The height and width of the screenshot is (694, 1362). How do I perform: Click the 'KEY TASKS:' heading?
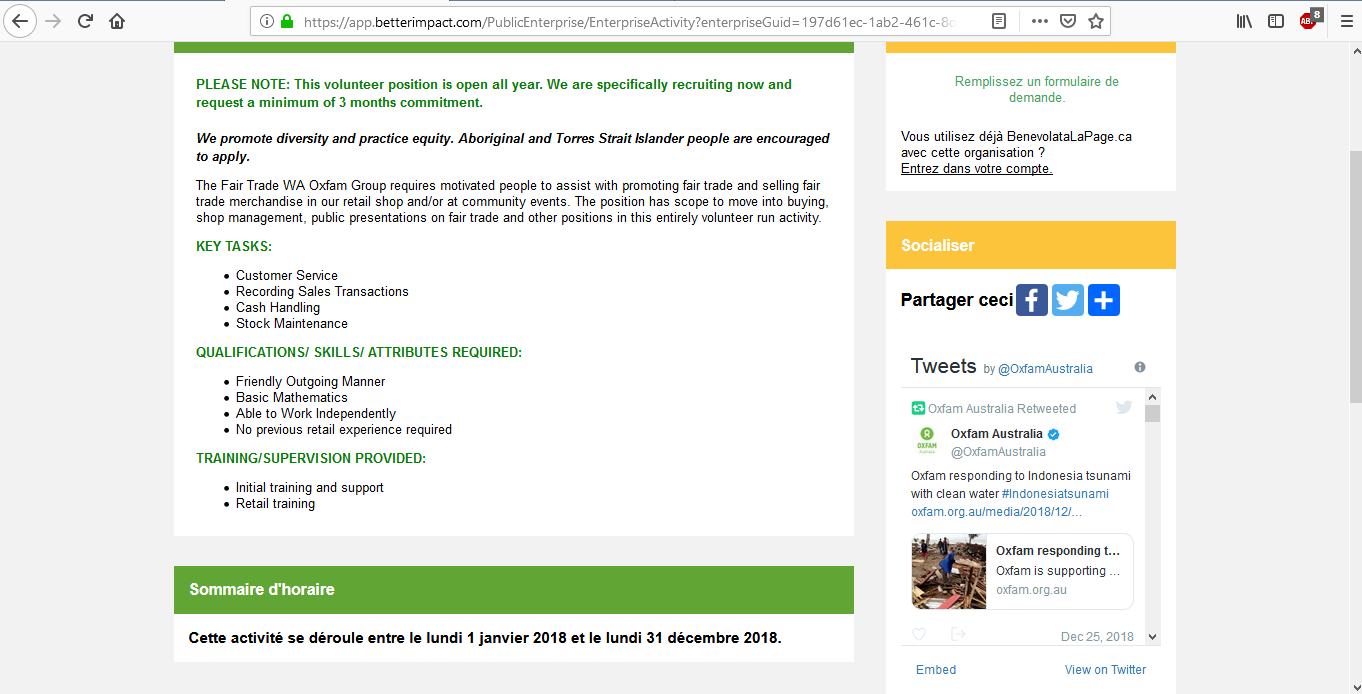coord(234,247)
